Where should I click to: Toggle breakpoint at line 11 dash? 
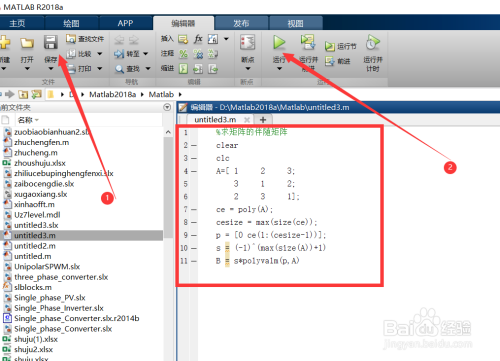194,261
